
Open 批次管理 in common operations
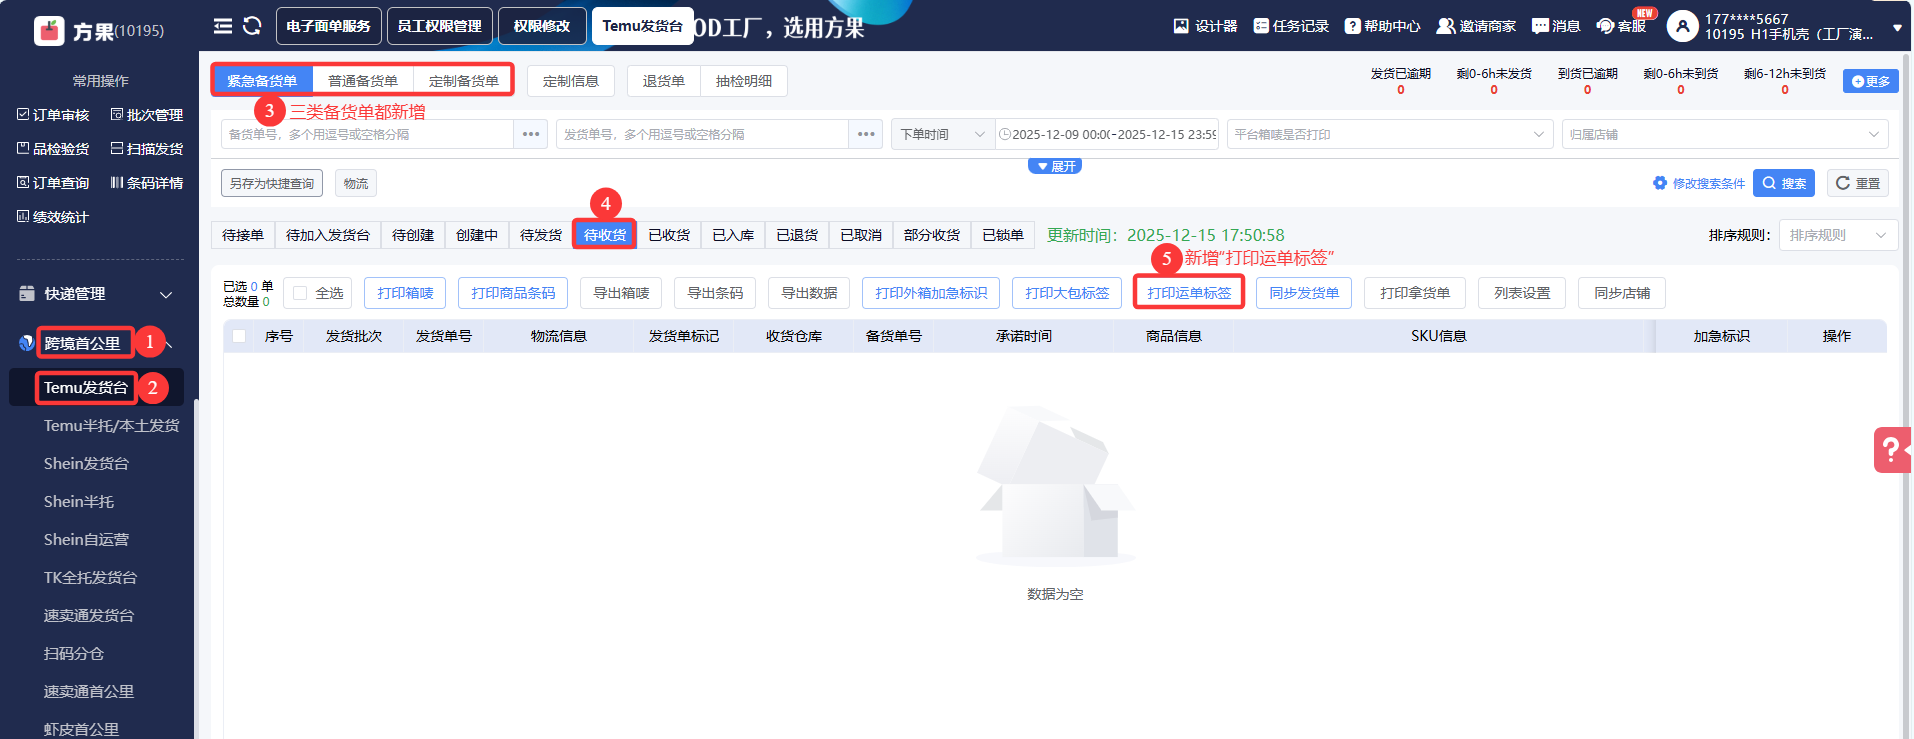click(147, 115)
